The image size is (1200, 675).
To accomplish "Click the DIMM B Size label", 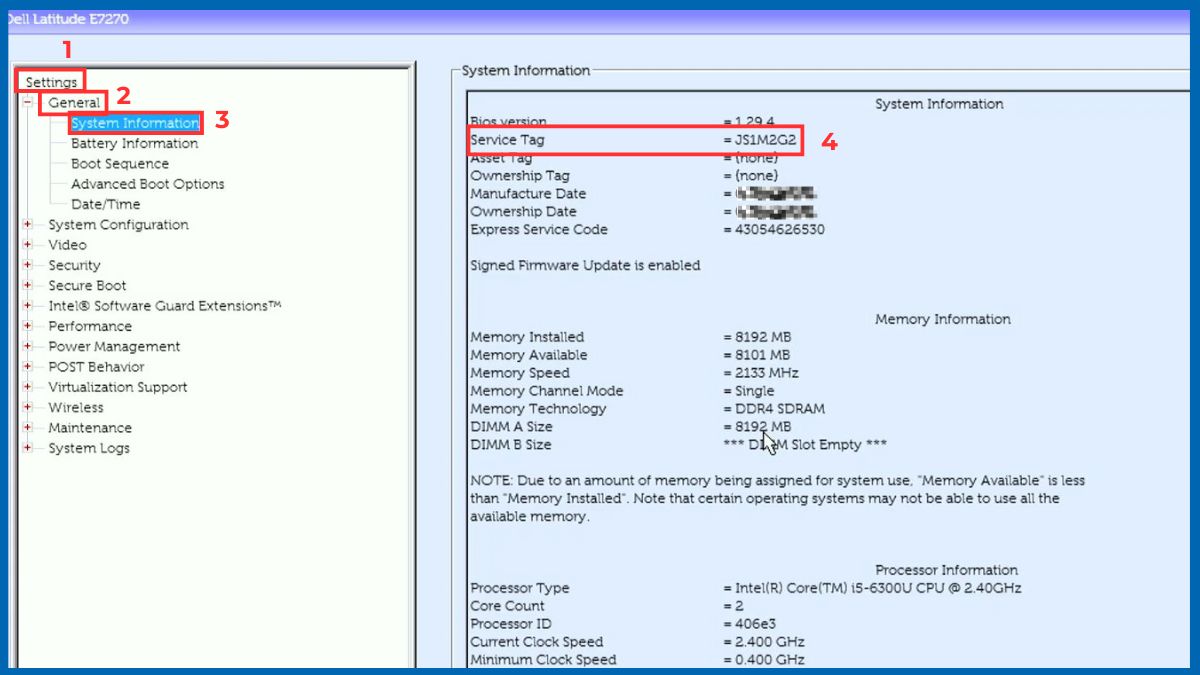I will point(510,445).
